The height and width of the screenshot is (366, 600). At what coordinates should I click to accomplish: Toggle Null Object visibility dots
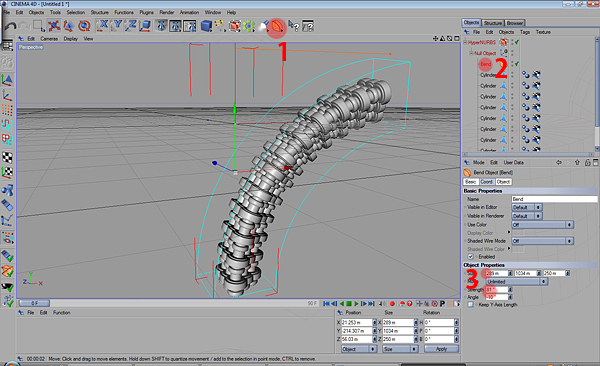513,53
